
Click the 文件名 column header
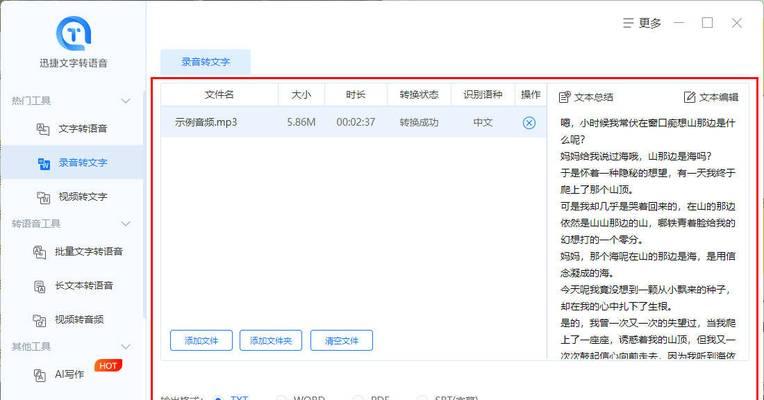219,95
